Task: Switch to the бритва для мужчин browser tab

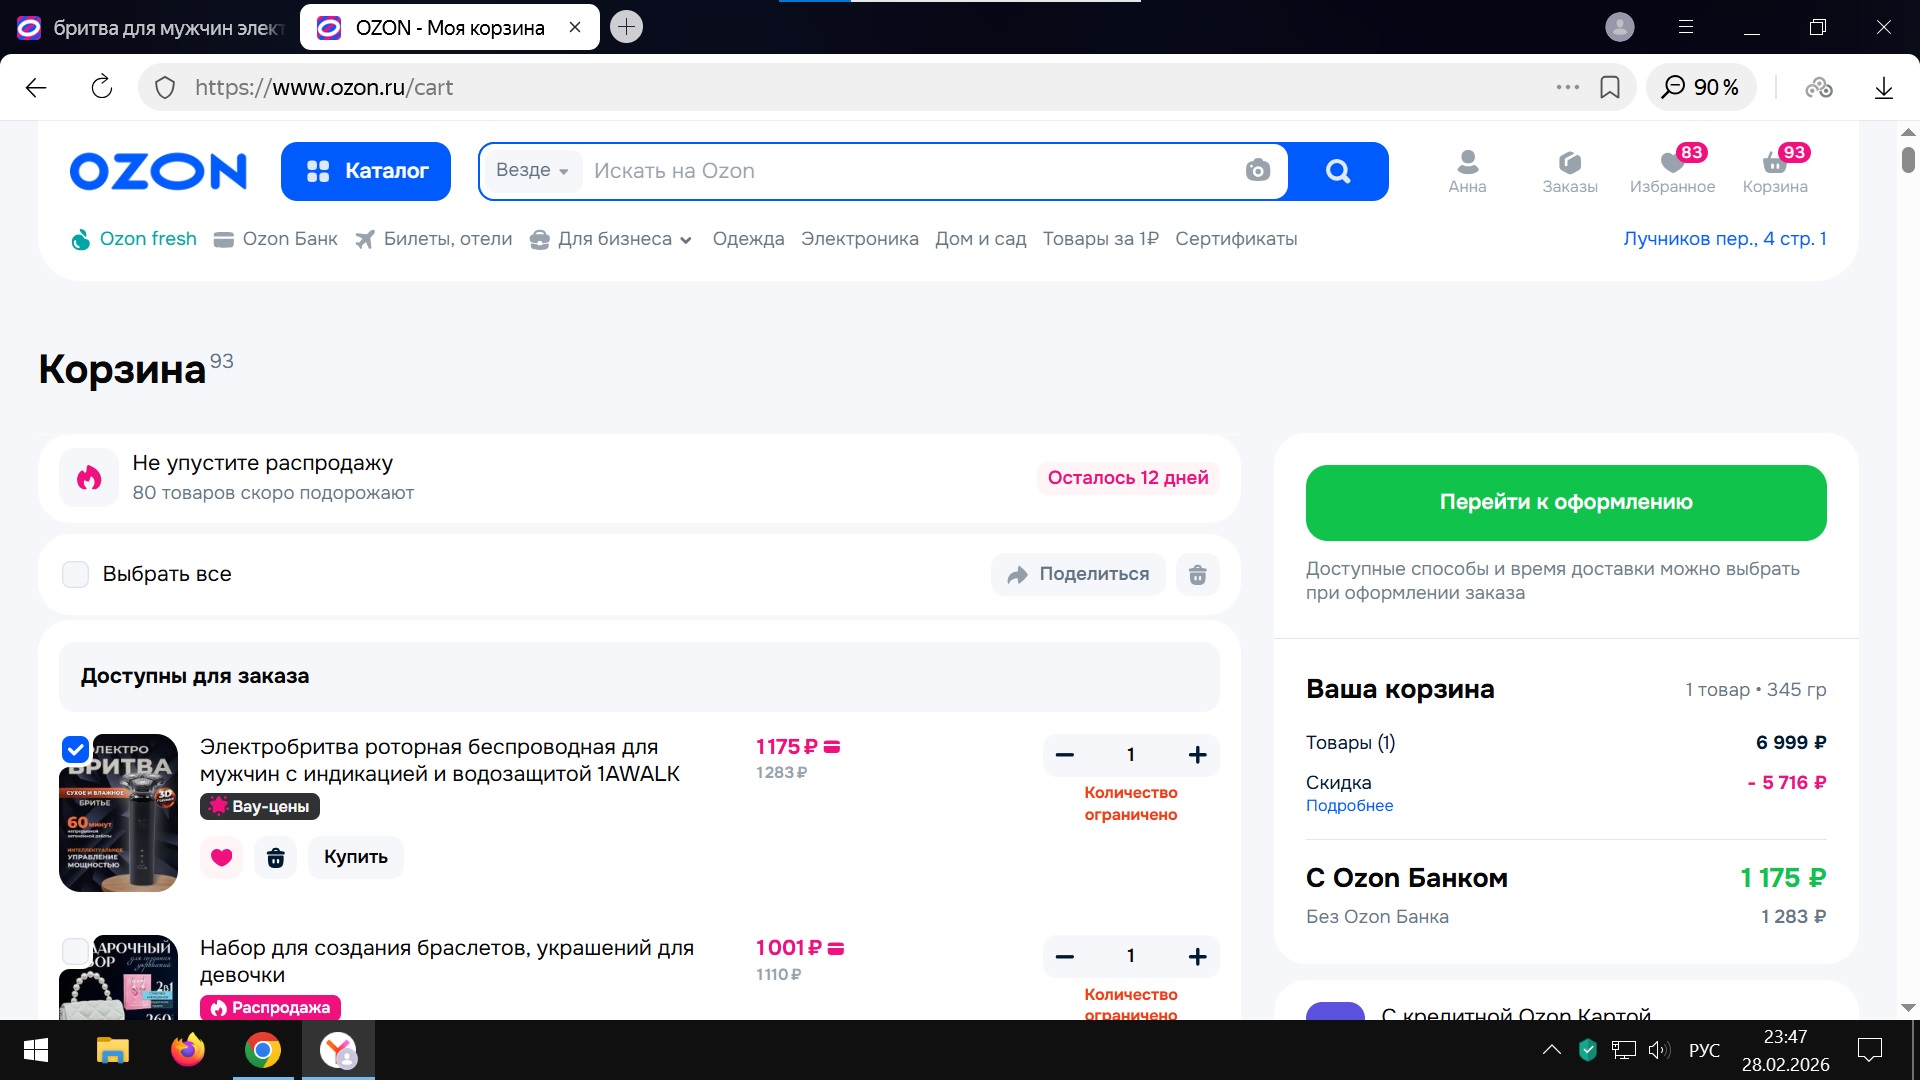Action: click(x=150, y=28)
